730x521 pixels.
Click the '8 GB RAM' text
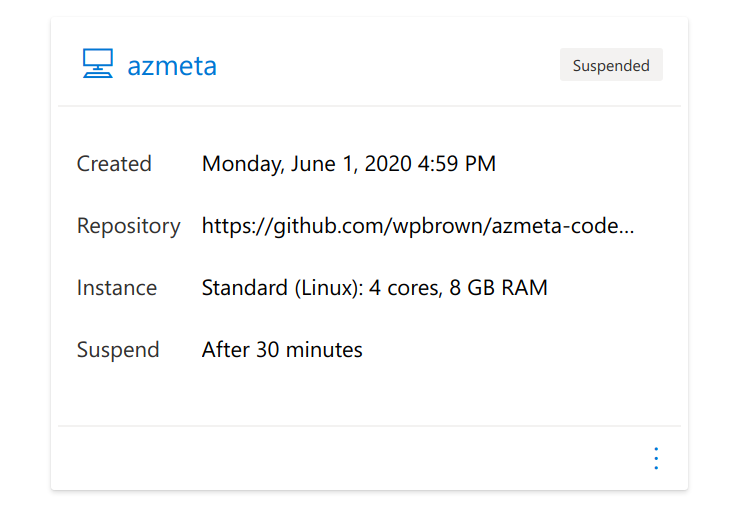(x=498, y=288)
